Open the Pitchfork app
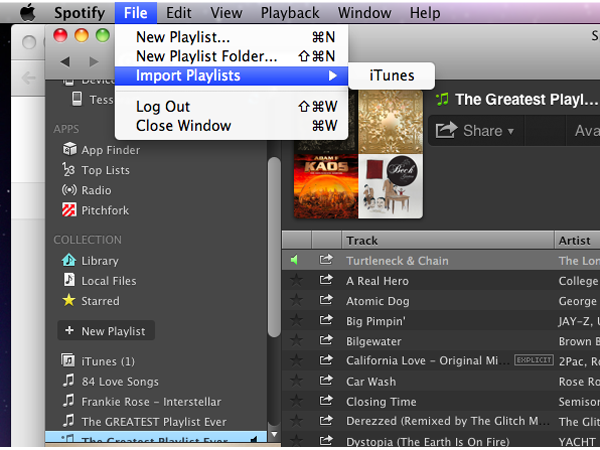This screenshot has width=600, height=450. [x=95, y=210]
